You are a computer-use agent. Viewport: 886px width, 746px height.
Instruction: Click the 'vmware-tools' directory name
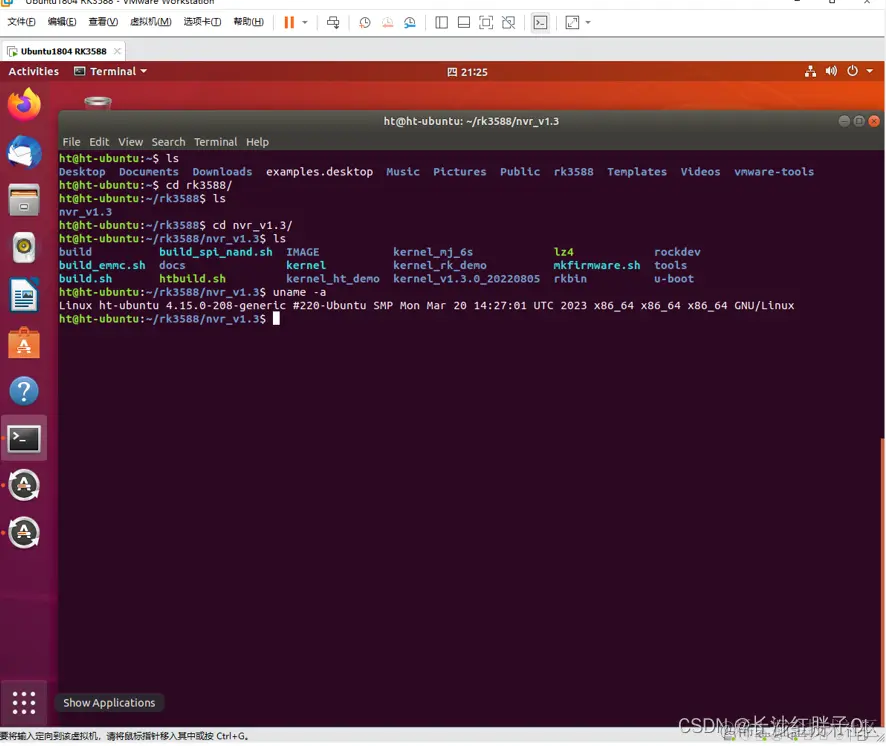pyautogui.click(x=774, y=172)
